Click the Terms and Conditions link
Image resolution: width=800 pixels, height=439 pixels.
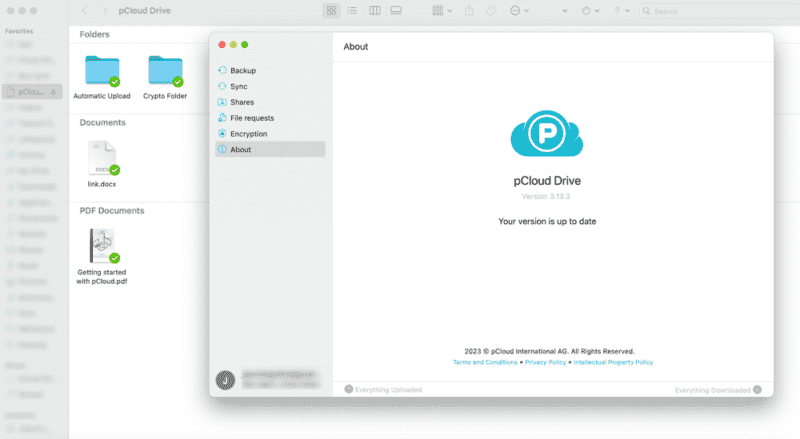pos(485,362)
